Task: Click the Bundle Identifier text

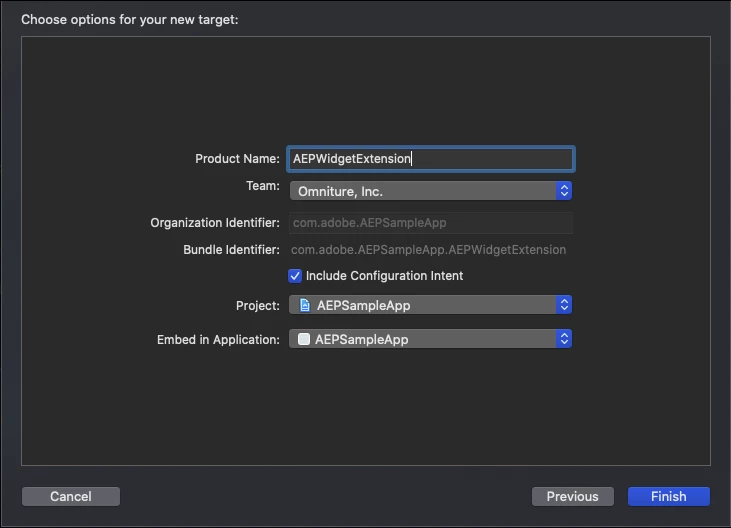Action: point(429,250)
